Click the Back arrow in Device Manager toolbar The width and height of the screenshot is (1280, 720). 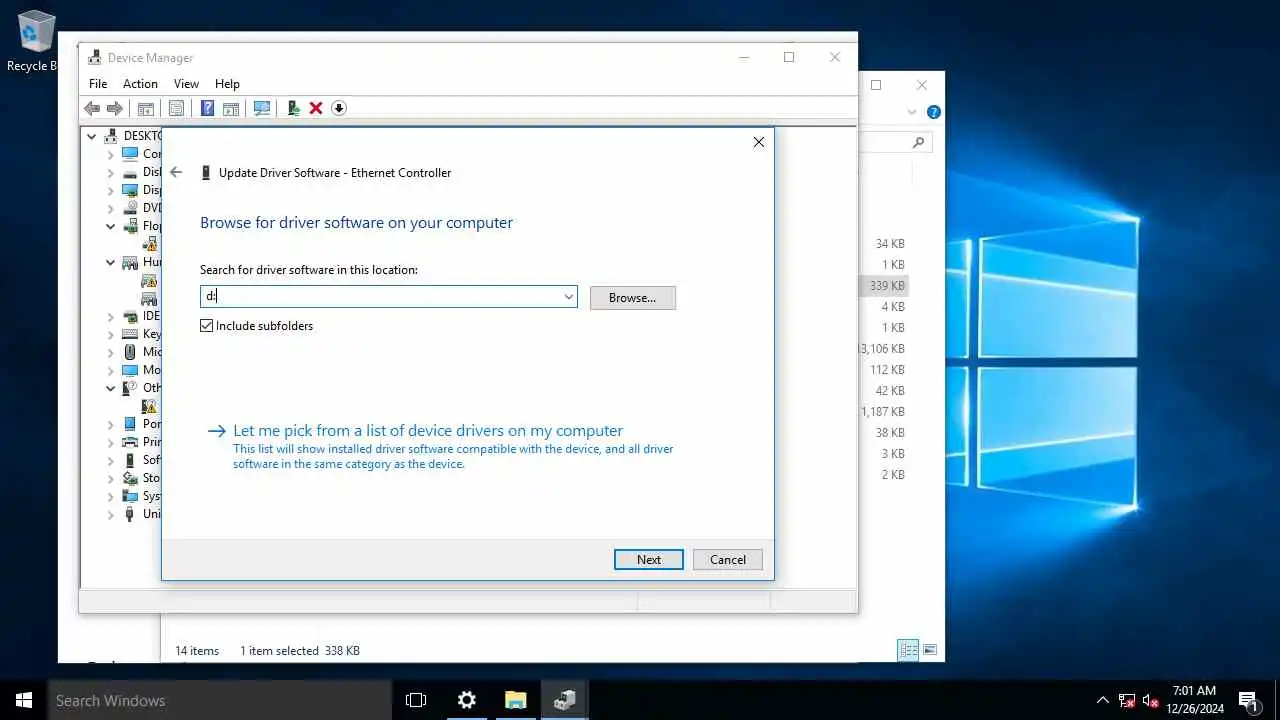(x=92, y=108)
